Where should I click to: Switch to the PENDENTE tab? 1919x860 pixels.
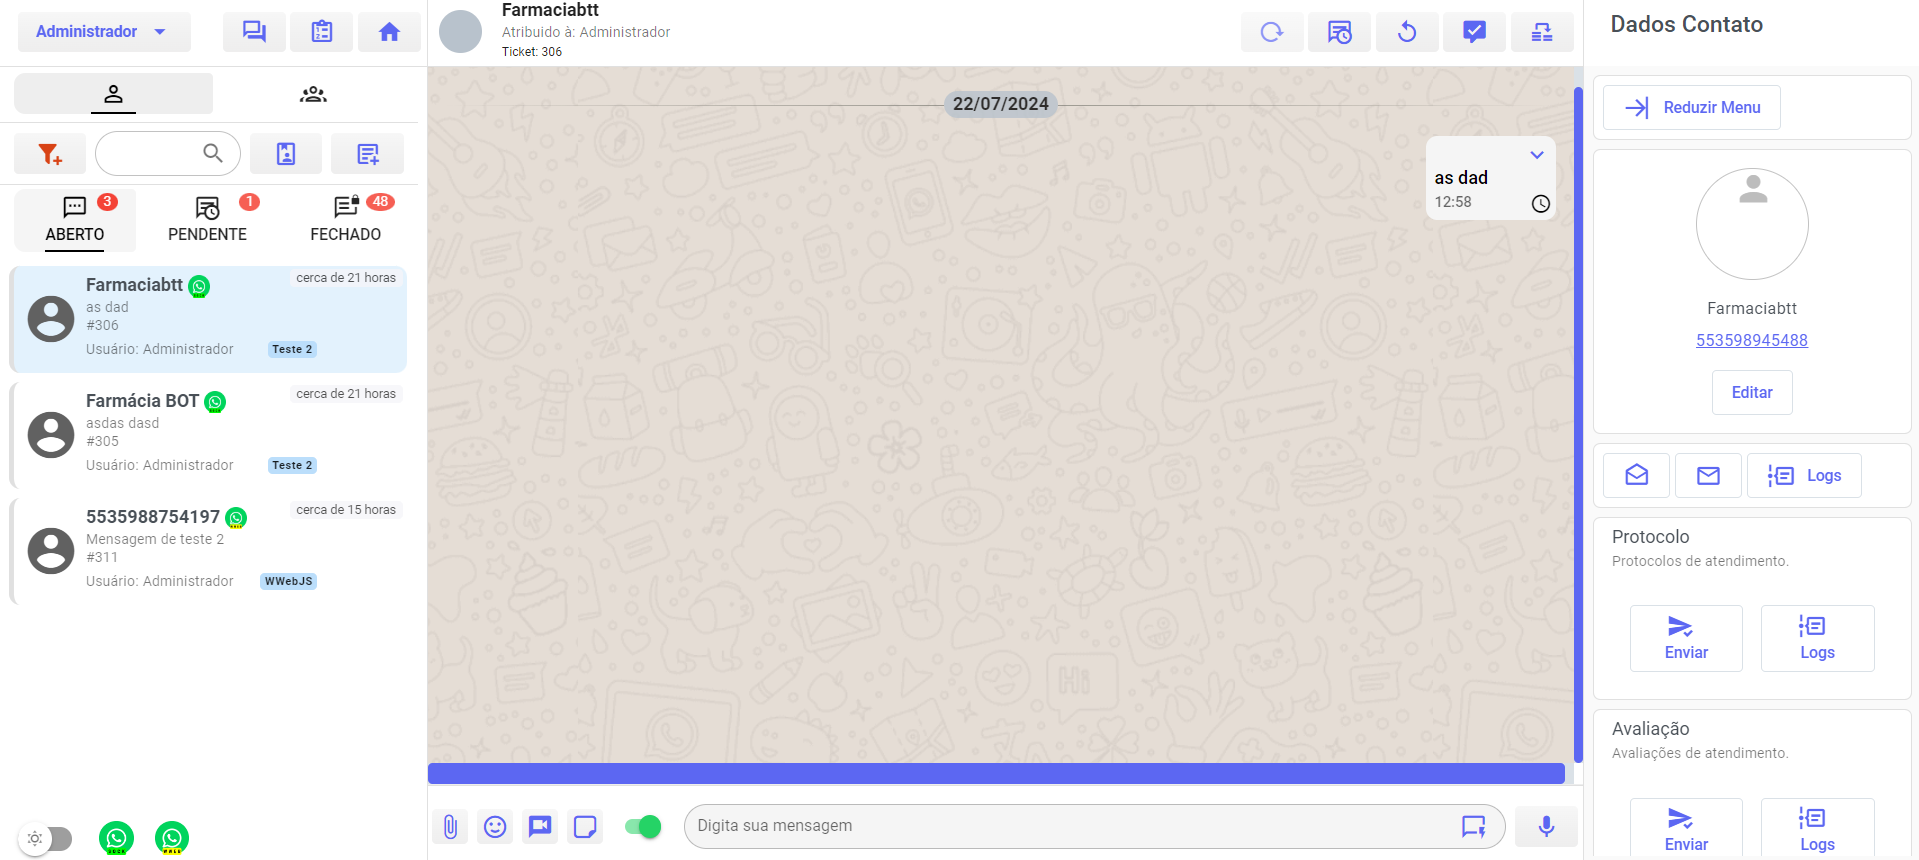[207, 220]
